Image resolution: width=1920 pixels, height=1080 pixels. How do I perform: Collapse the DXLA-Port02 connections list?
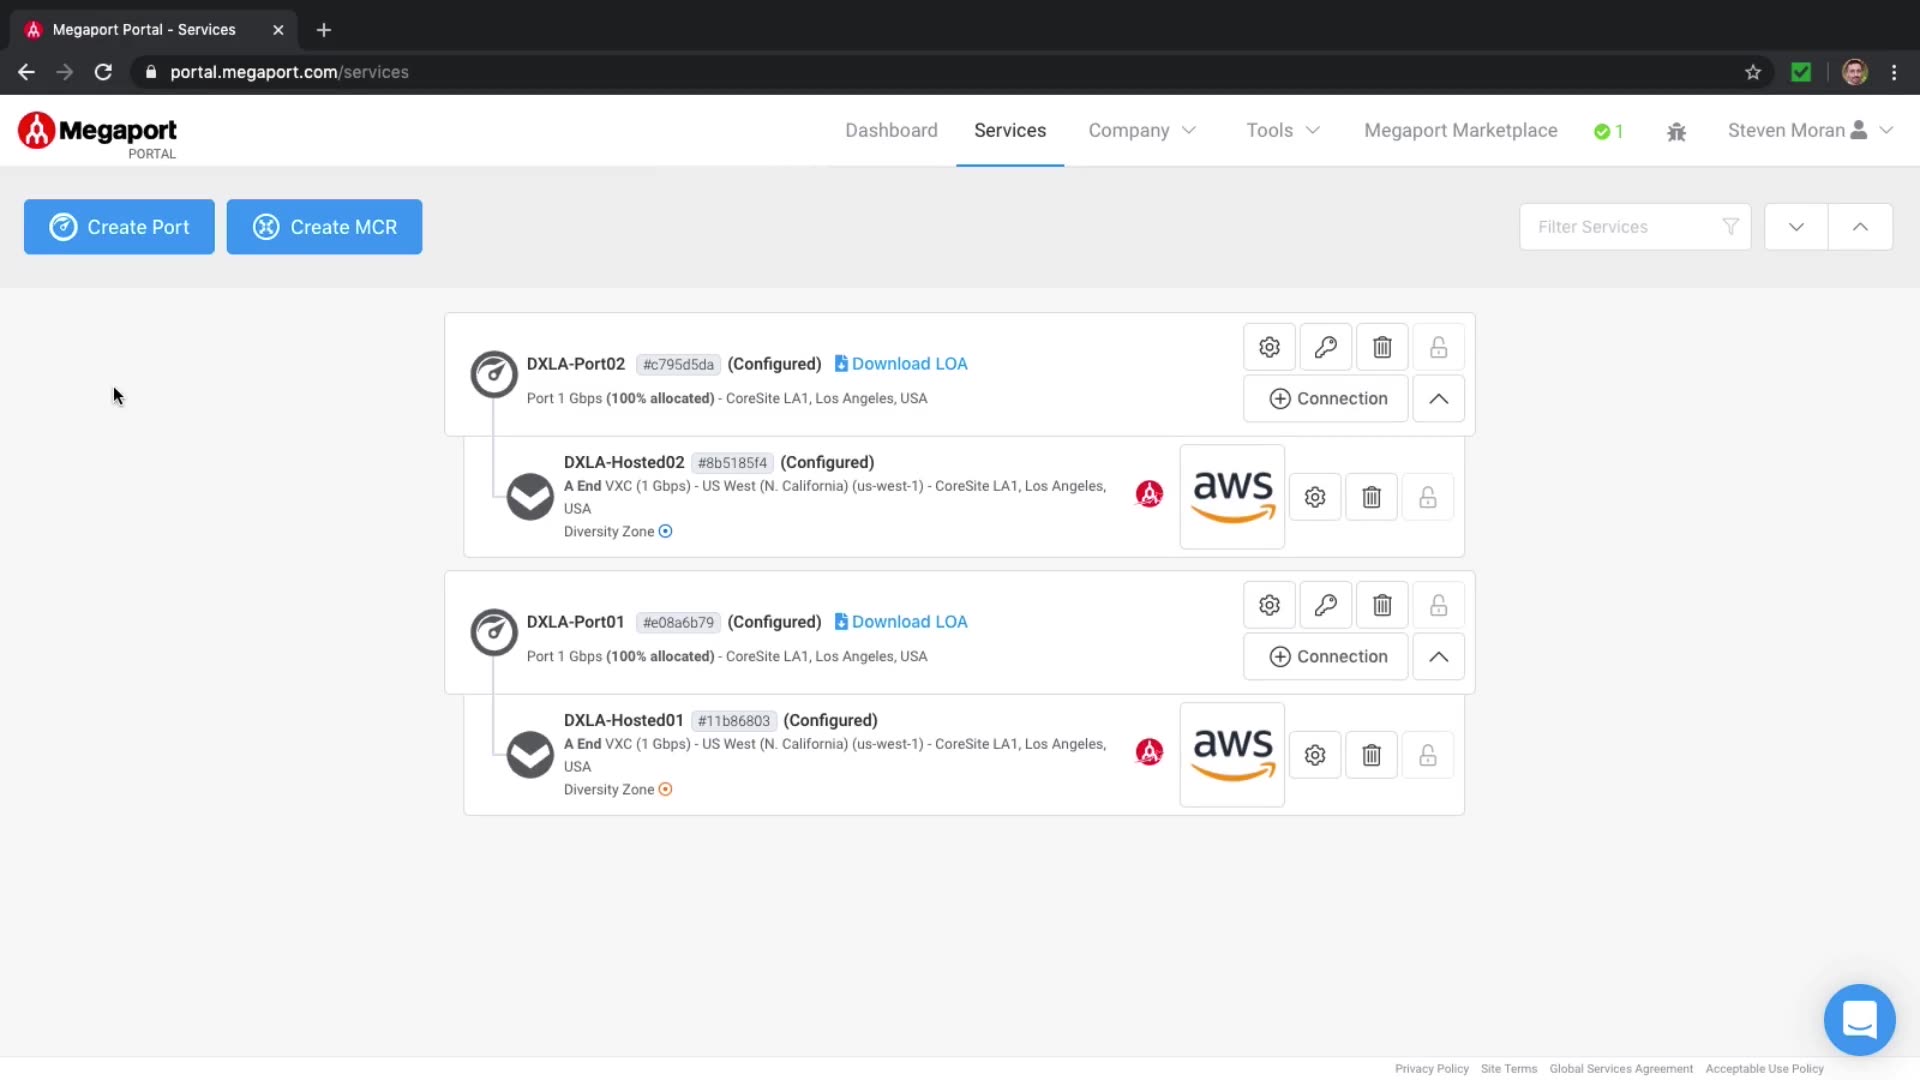tap(1438, 399)
